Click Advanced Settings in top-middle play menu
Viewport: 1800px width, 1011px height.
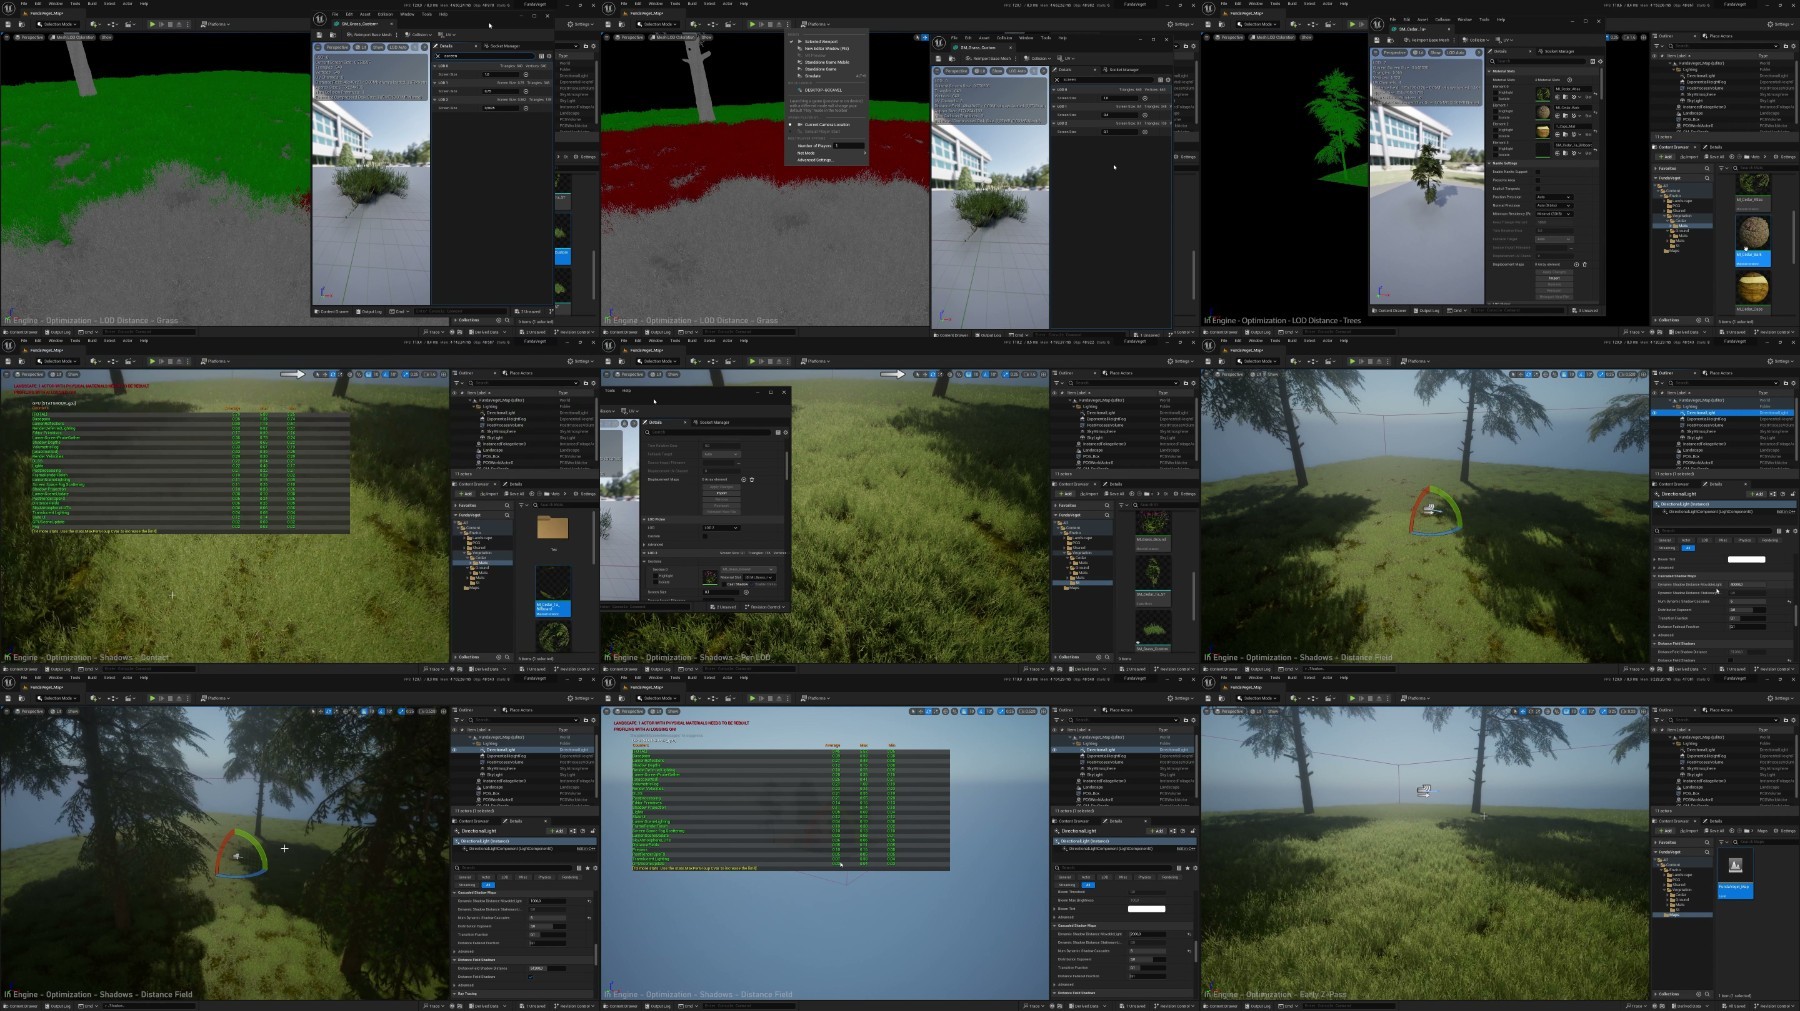click(815, 160)
